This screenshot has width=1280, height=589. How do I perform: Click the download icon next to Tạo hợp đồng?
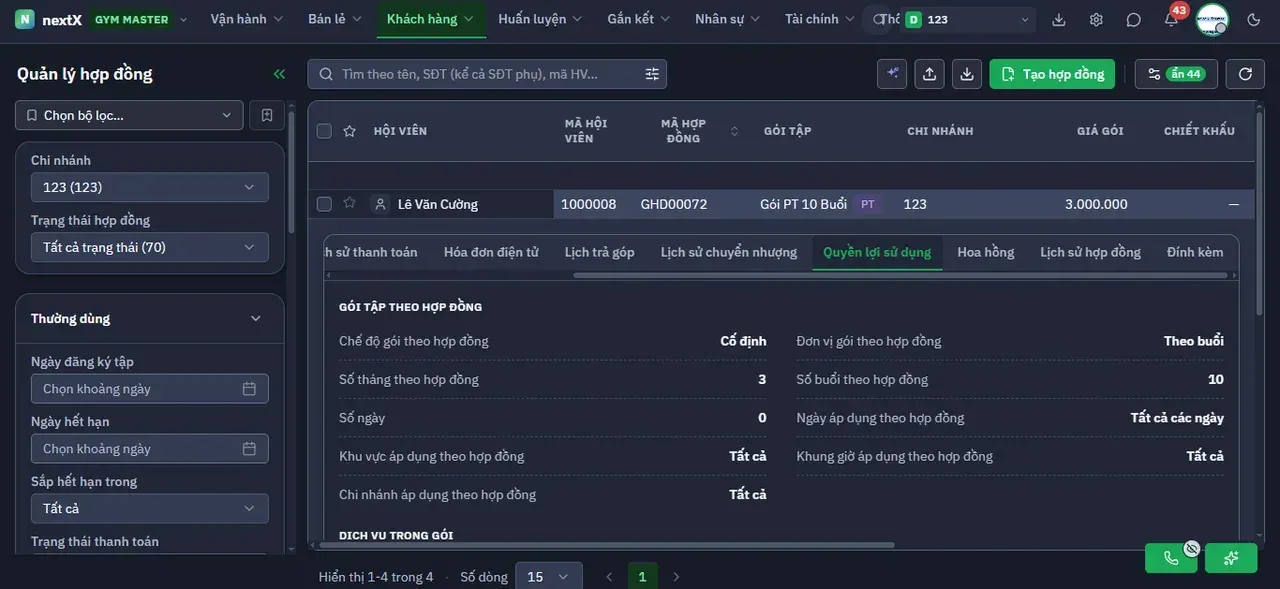966,74
